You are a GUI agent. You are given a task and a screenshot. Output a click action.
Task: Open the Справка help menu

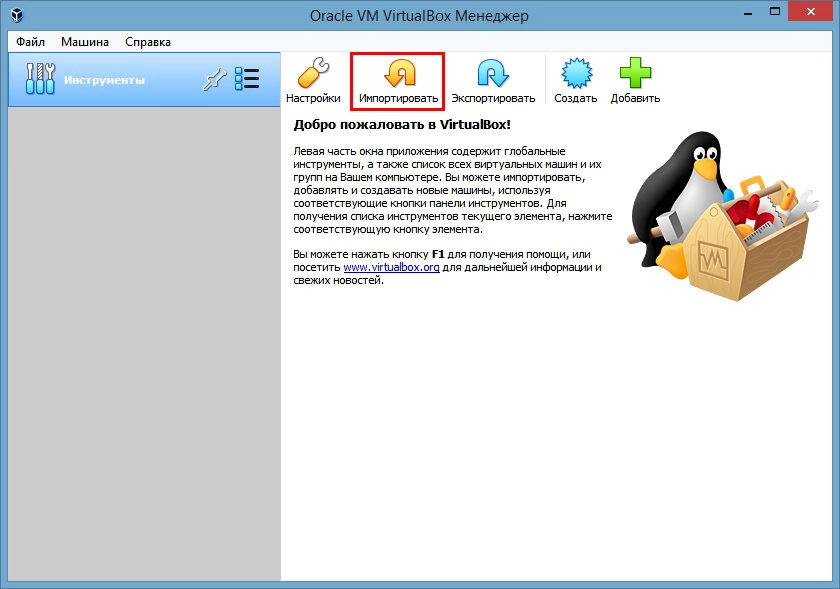(148, 42)
